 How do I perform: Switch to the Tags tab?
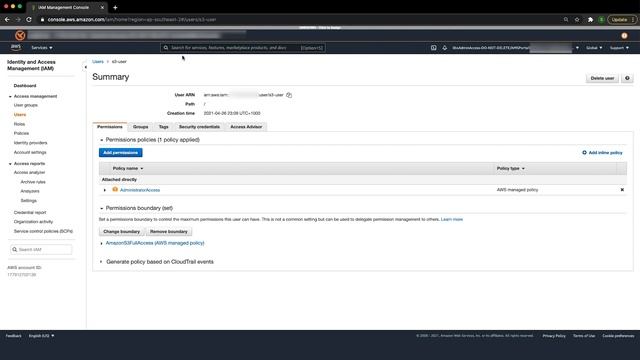(x=163, y=127)
